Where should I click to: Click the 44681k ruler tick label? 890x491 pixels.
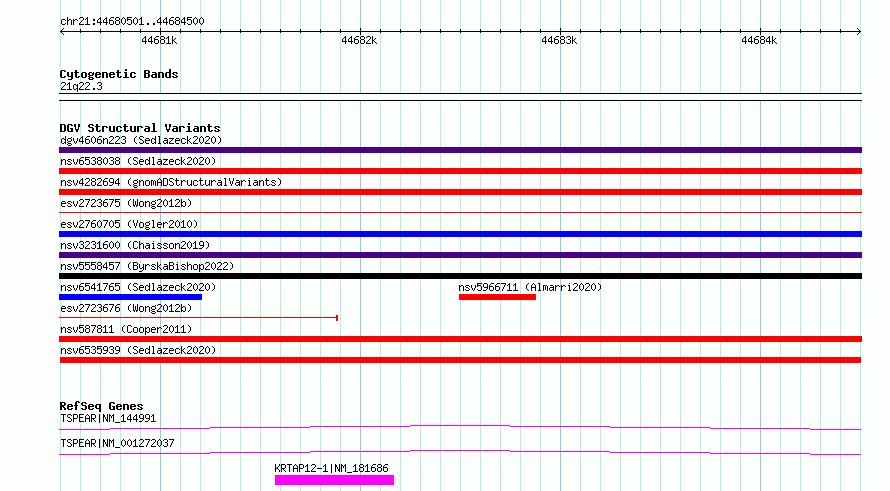[159, 40]
